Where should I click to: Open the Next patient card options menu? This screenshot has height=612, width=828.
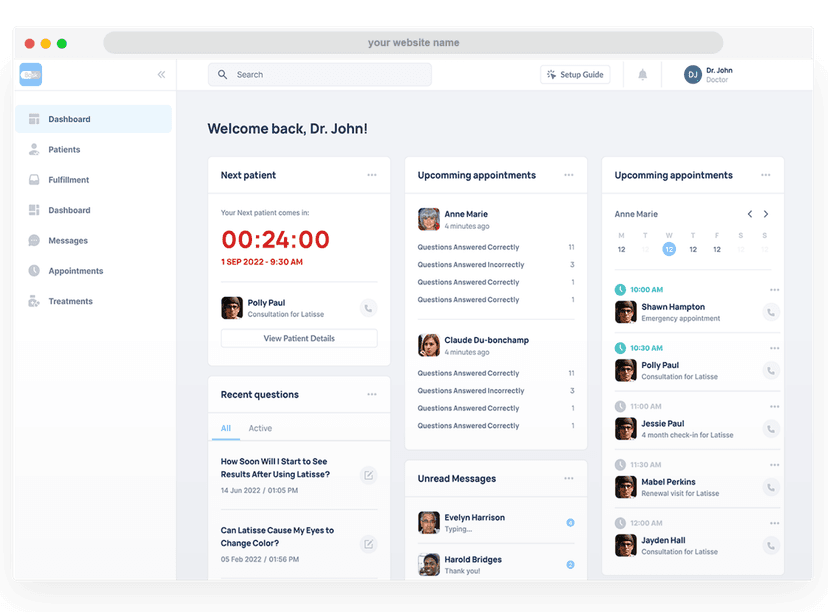point(372,175)
